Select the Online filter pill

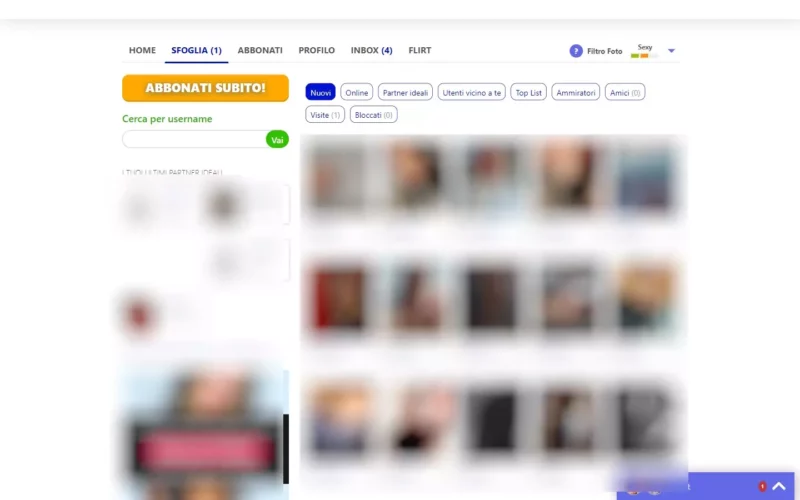click(357, 92)
